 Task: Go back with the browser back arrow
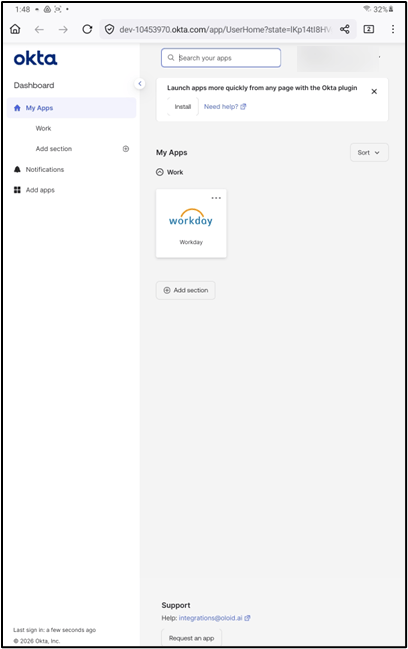39,29
